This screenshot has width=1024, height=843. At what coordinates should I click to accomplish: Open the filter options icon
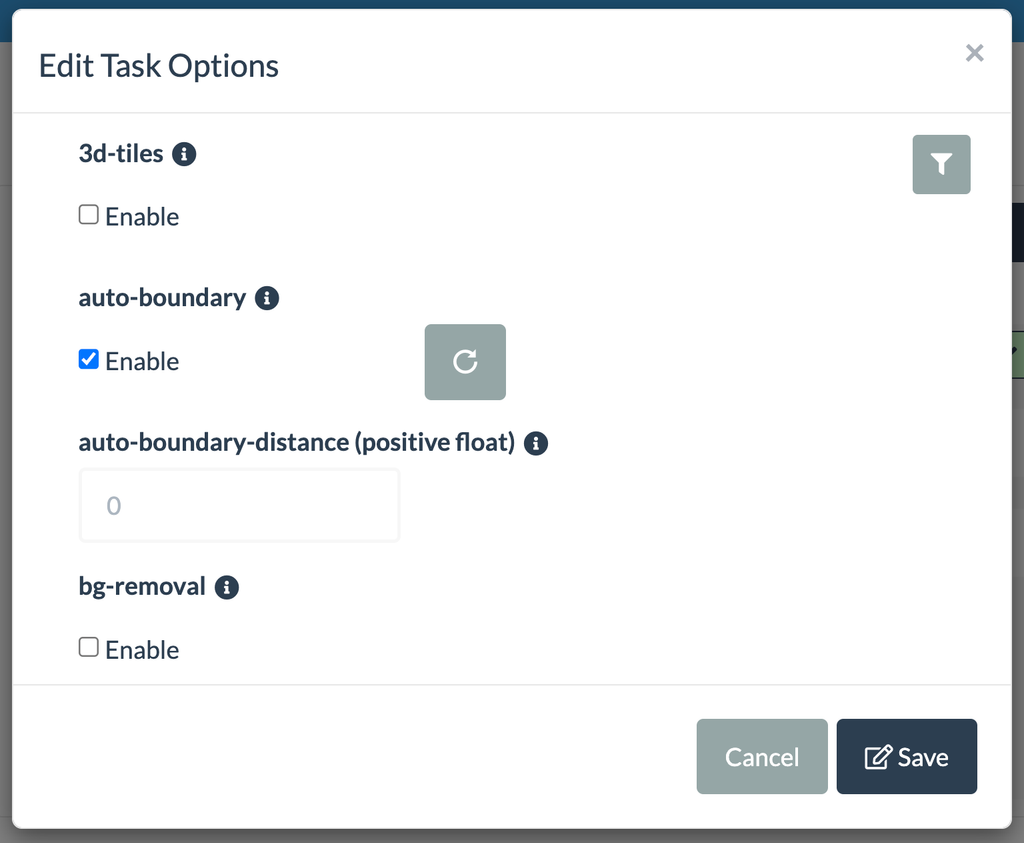(940, 164)
